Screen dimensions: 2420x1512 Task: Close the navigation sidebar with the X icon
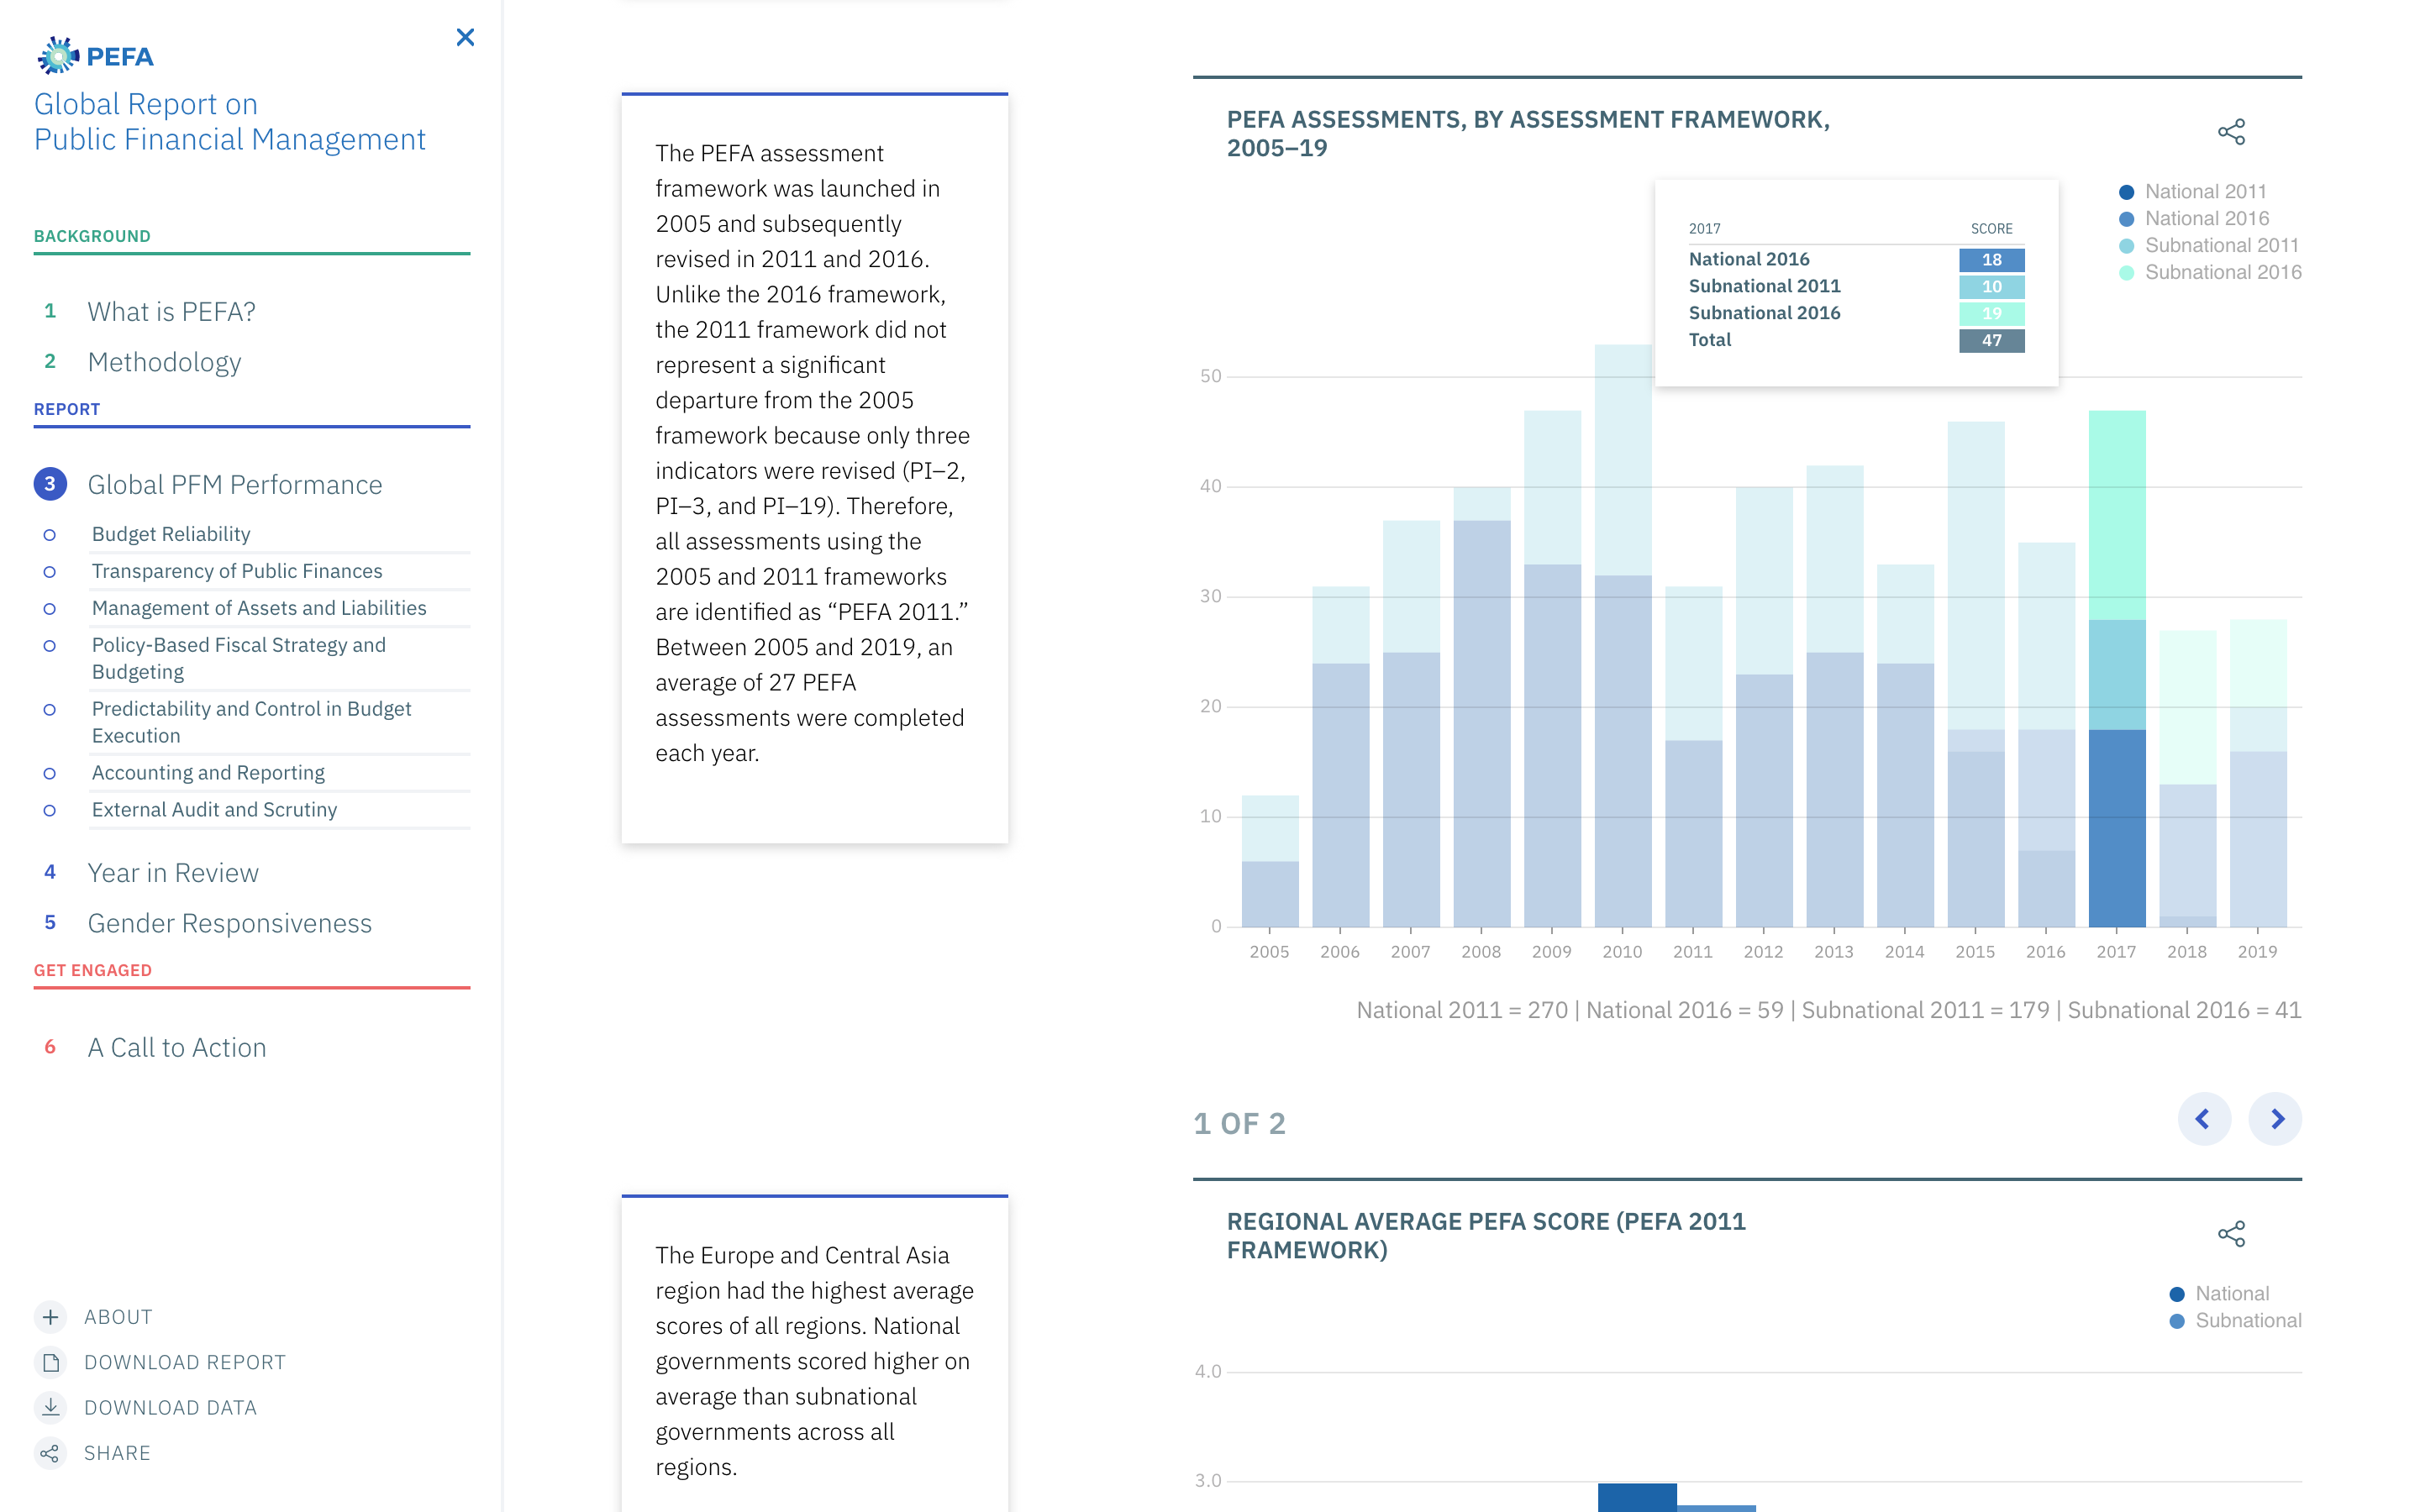point(465,37)
